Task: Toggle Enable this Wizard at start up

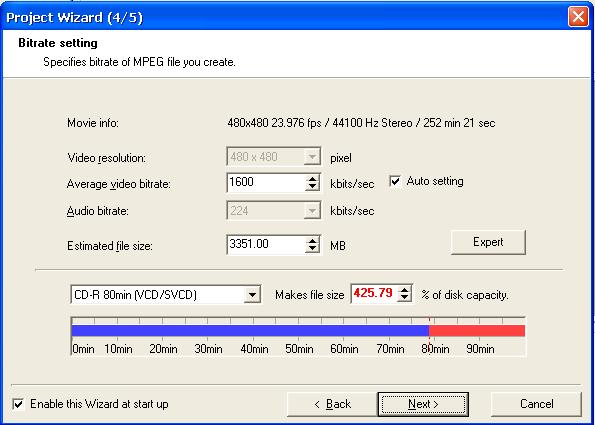Action: point(18,404)
